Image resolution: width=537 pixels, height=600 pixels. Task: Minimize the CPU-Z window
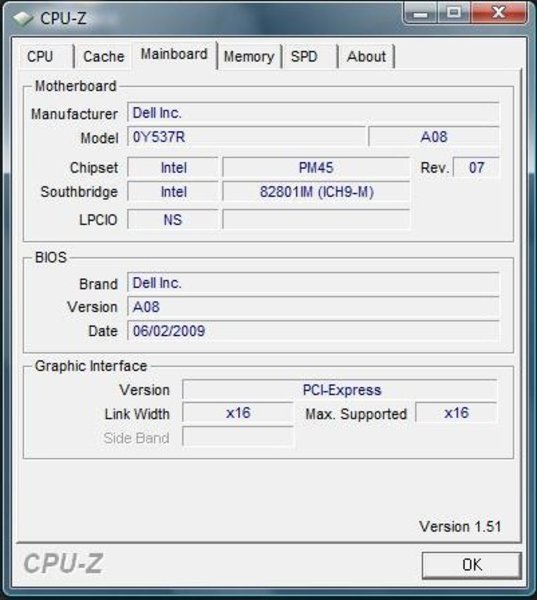click(420, 13)
